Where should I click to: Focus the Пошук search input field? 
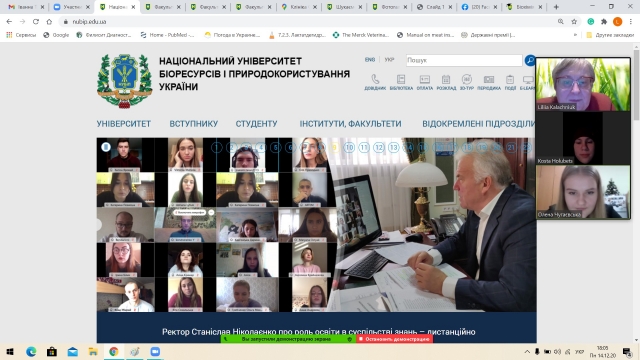click(x=464, y=60)
